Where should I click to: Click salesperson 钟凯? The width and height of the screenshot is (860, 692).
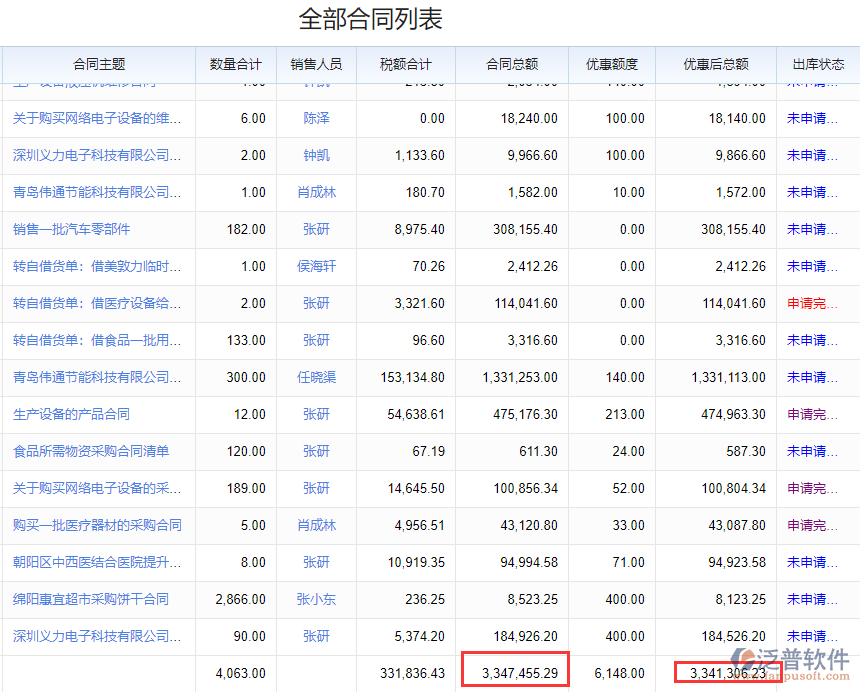pos(316,155)
